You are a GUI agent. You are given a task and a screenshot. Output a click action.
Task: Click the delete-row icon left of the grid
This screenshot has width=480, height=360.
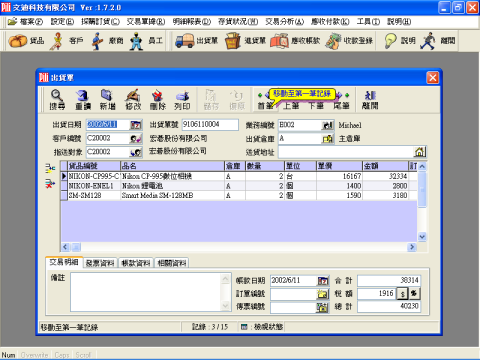coord(50,183)
